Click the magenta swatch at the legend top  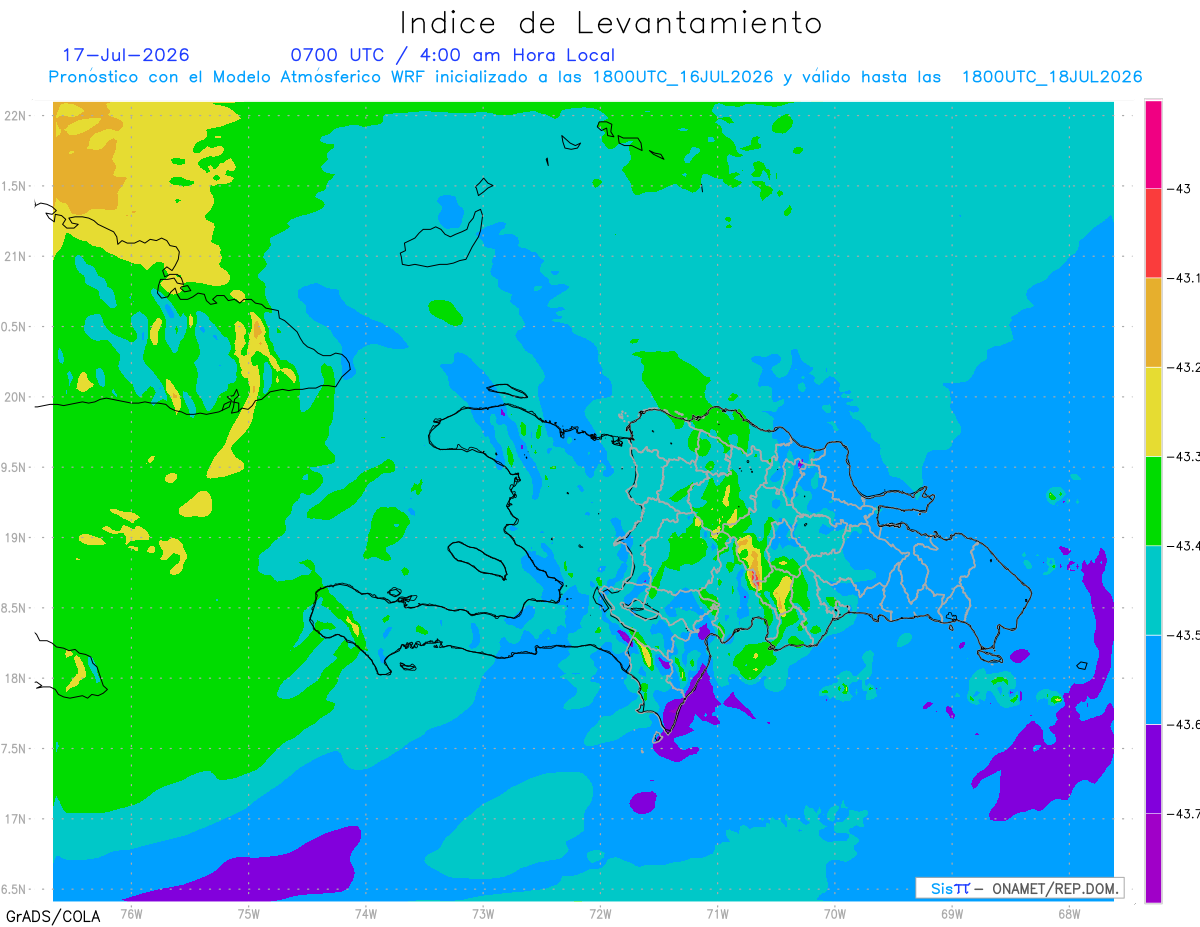tap(1153, 144)
